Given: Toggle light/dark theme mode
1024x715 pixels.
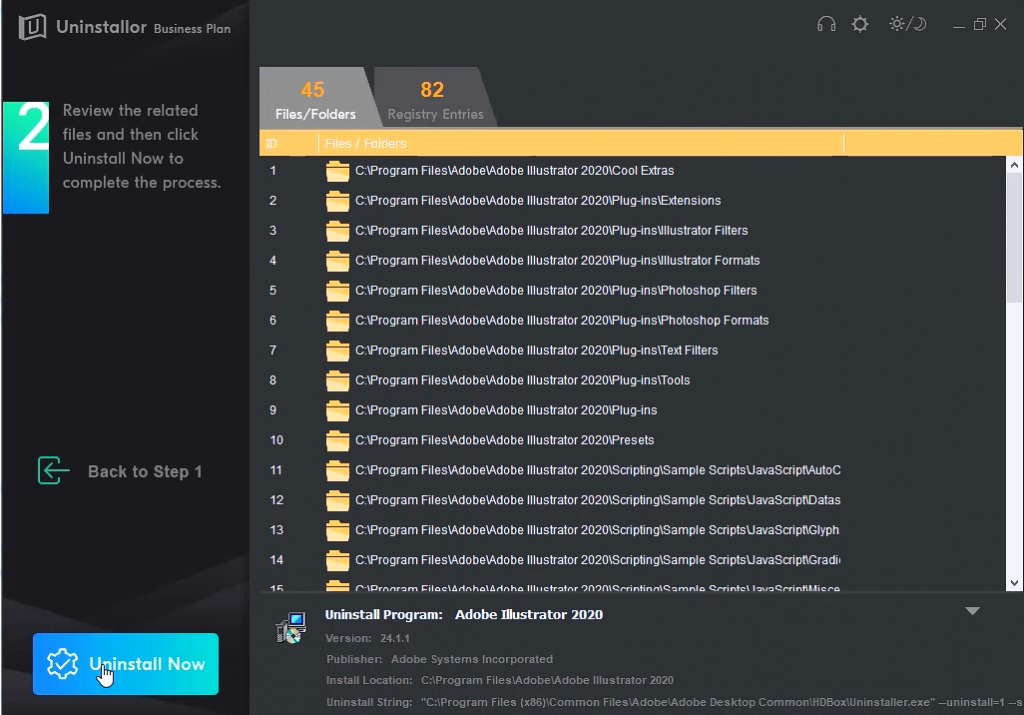Looking at the screenshot, I should [x=908, y=24].
